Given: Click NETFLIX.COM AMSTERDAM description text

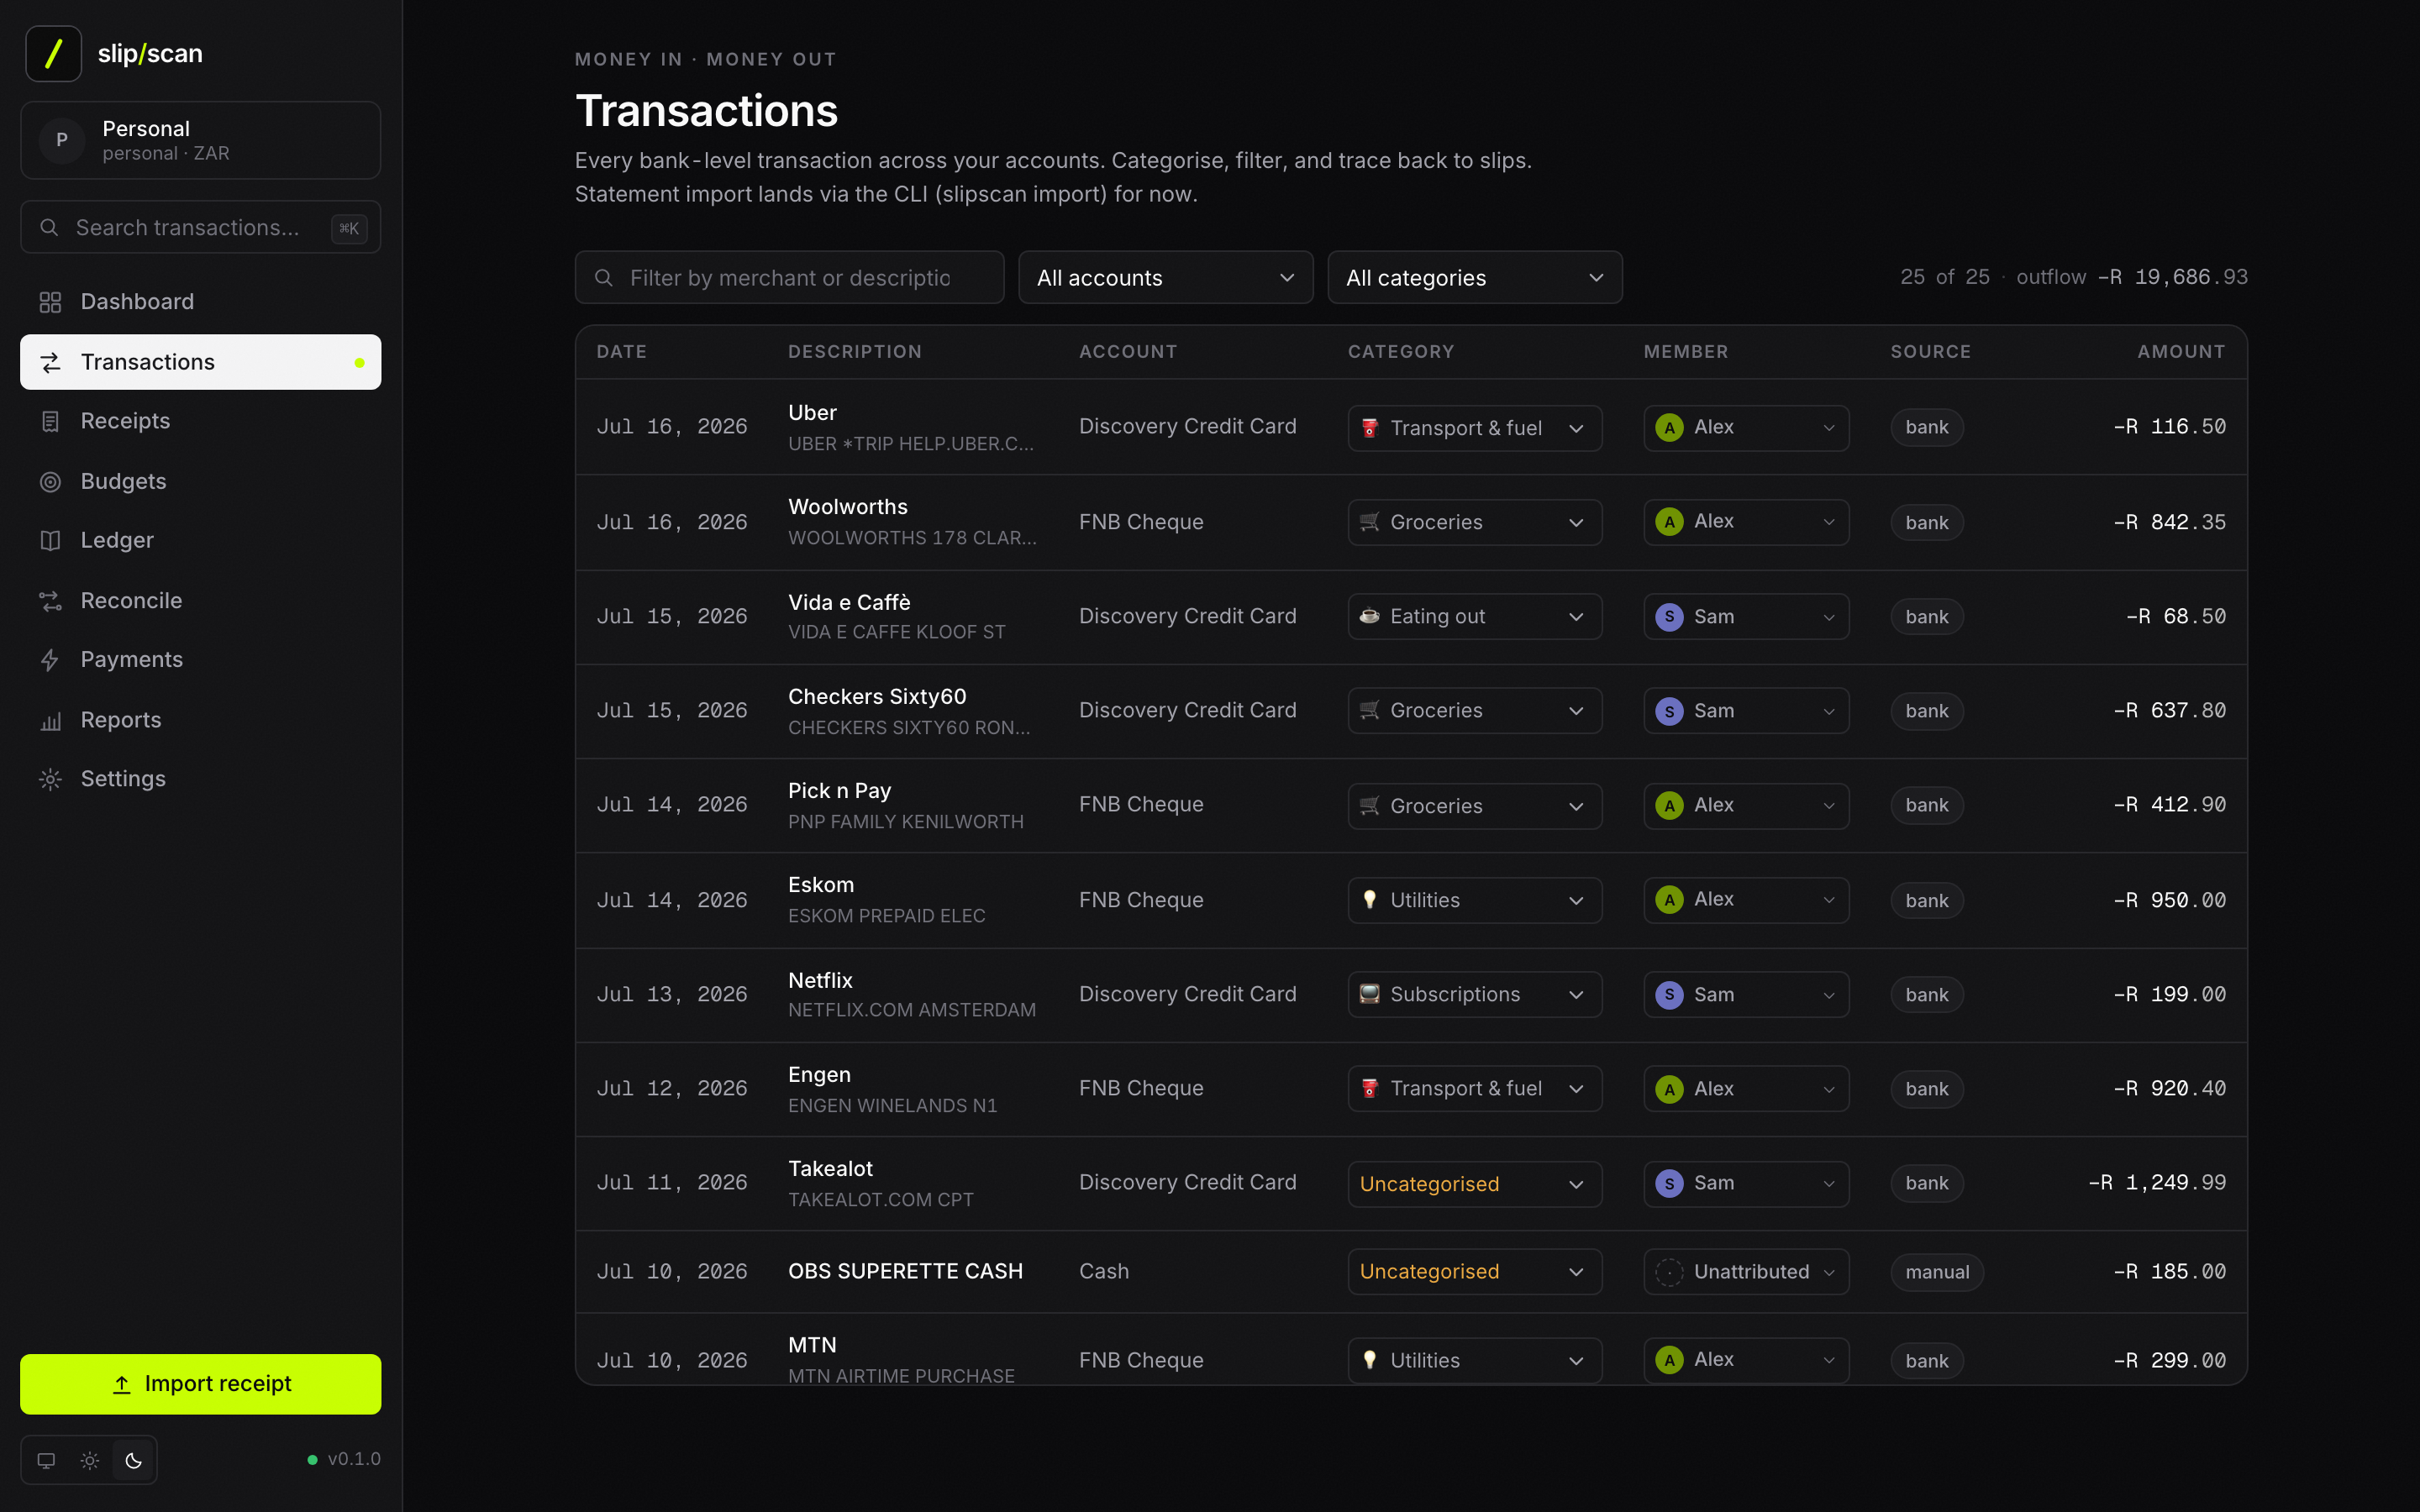Looking at the screenshot, I should [912, 1011].
